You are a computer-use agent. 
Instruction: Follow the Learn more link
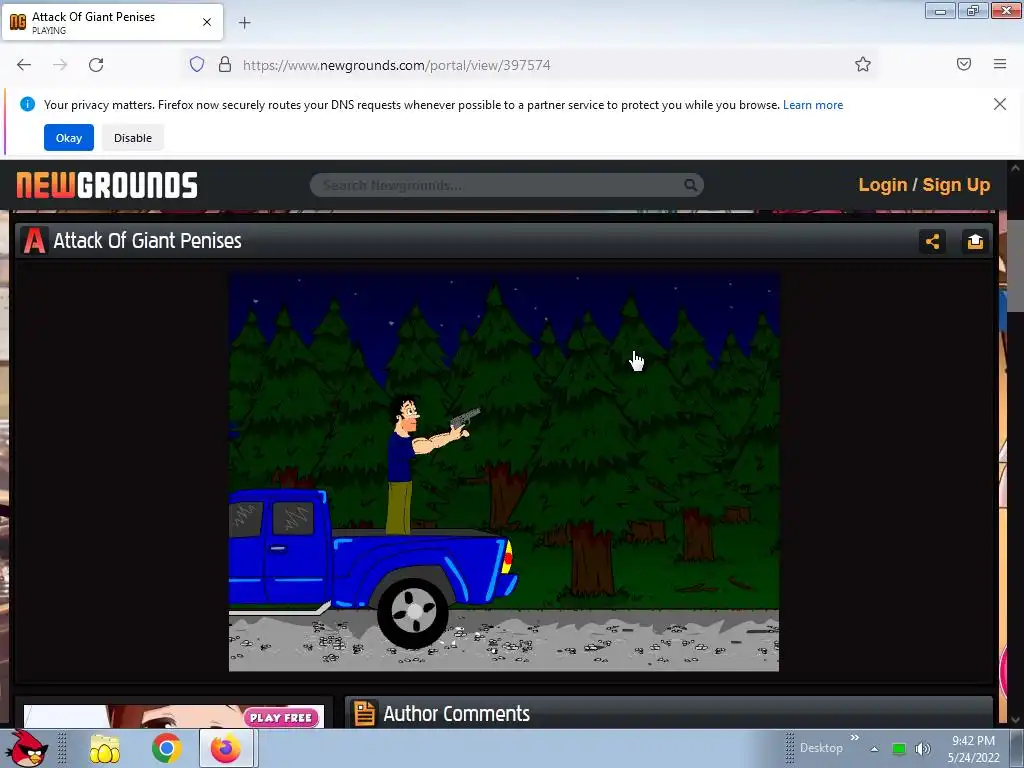click(813, 105)
